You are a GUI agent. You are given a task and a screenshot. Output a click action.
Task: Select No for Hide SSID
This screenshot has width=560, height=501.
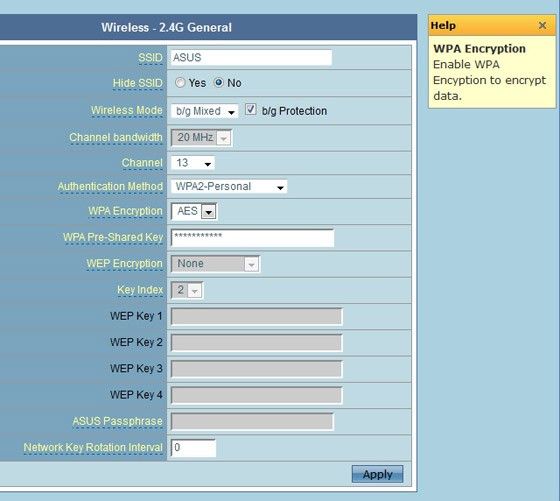(219, 82)
